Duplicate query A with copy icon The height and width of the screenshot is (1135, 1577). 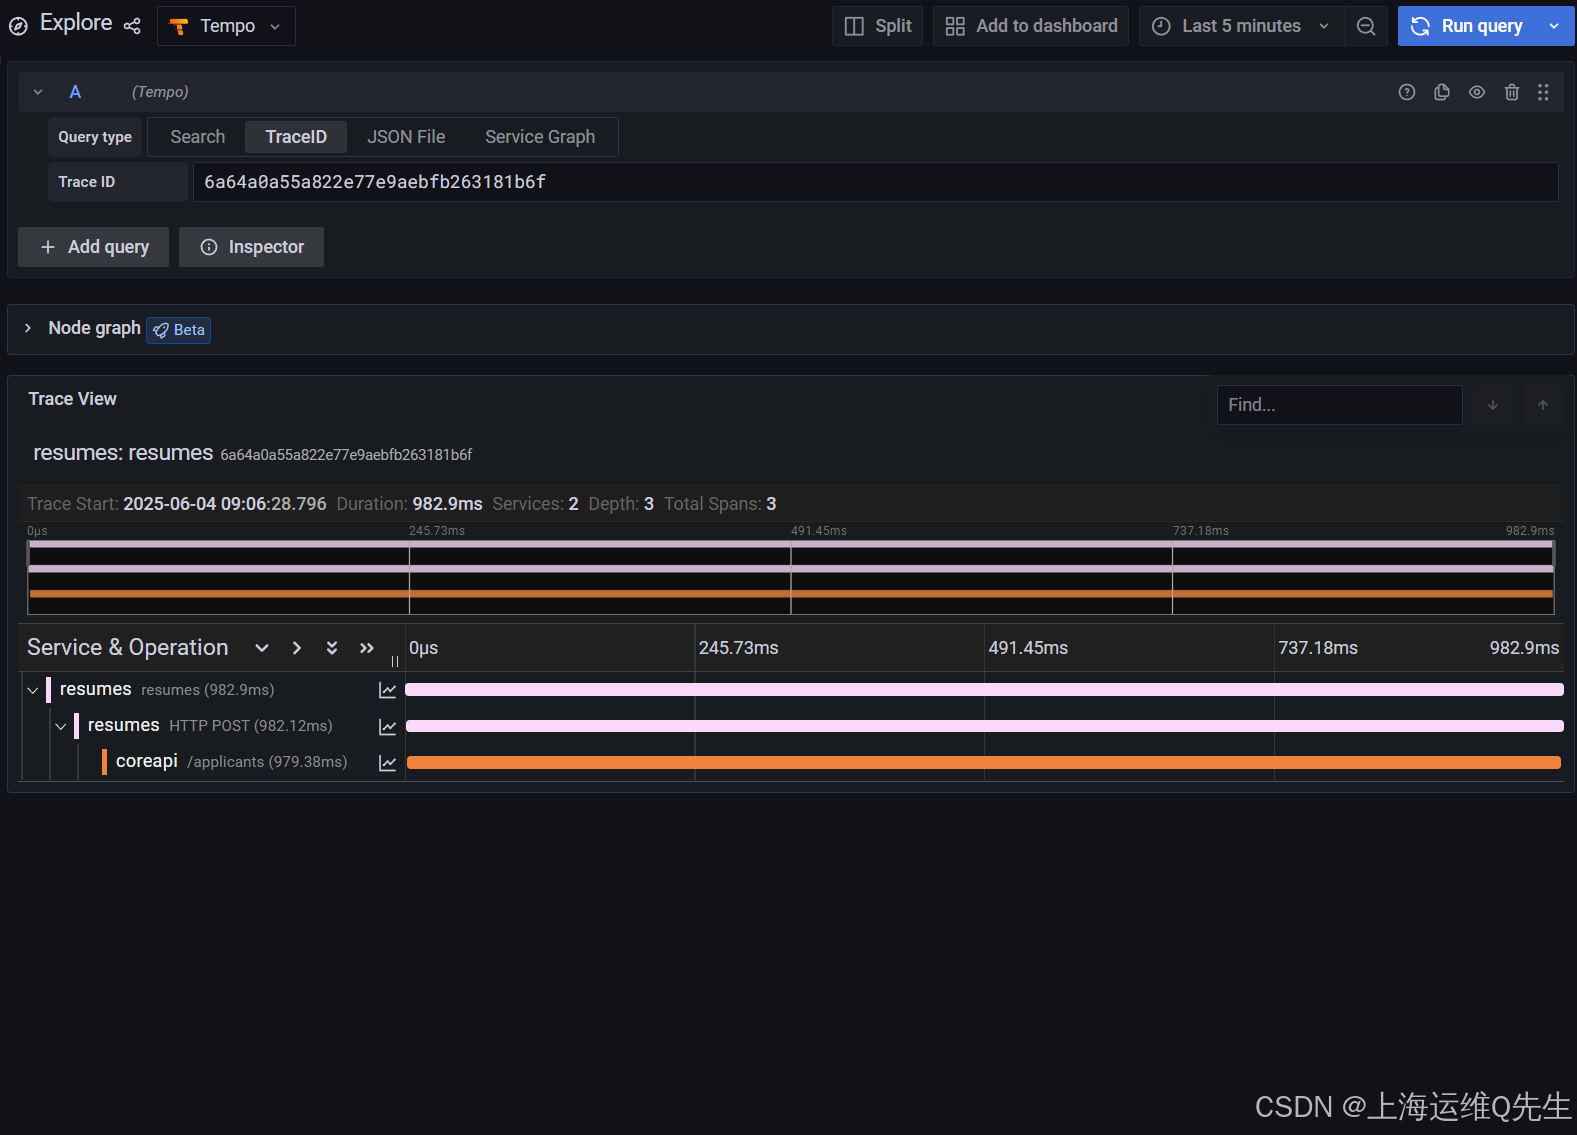coord(1442,92)
